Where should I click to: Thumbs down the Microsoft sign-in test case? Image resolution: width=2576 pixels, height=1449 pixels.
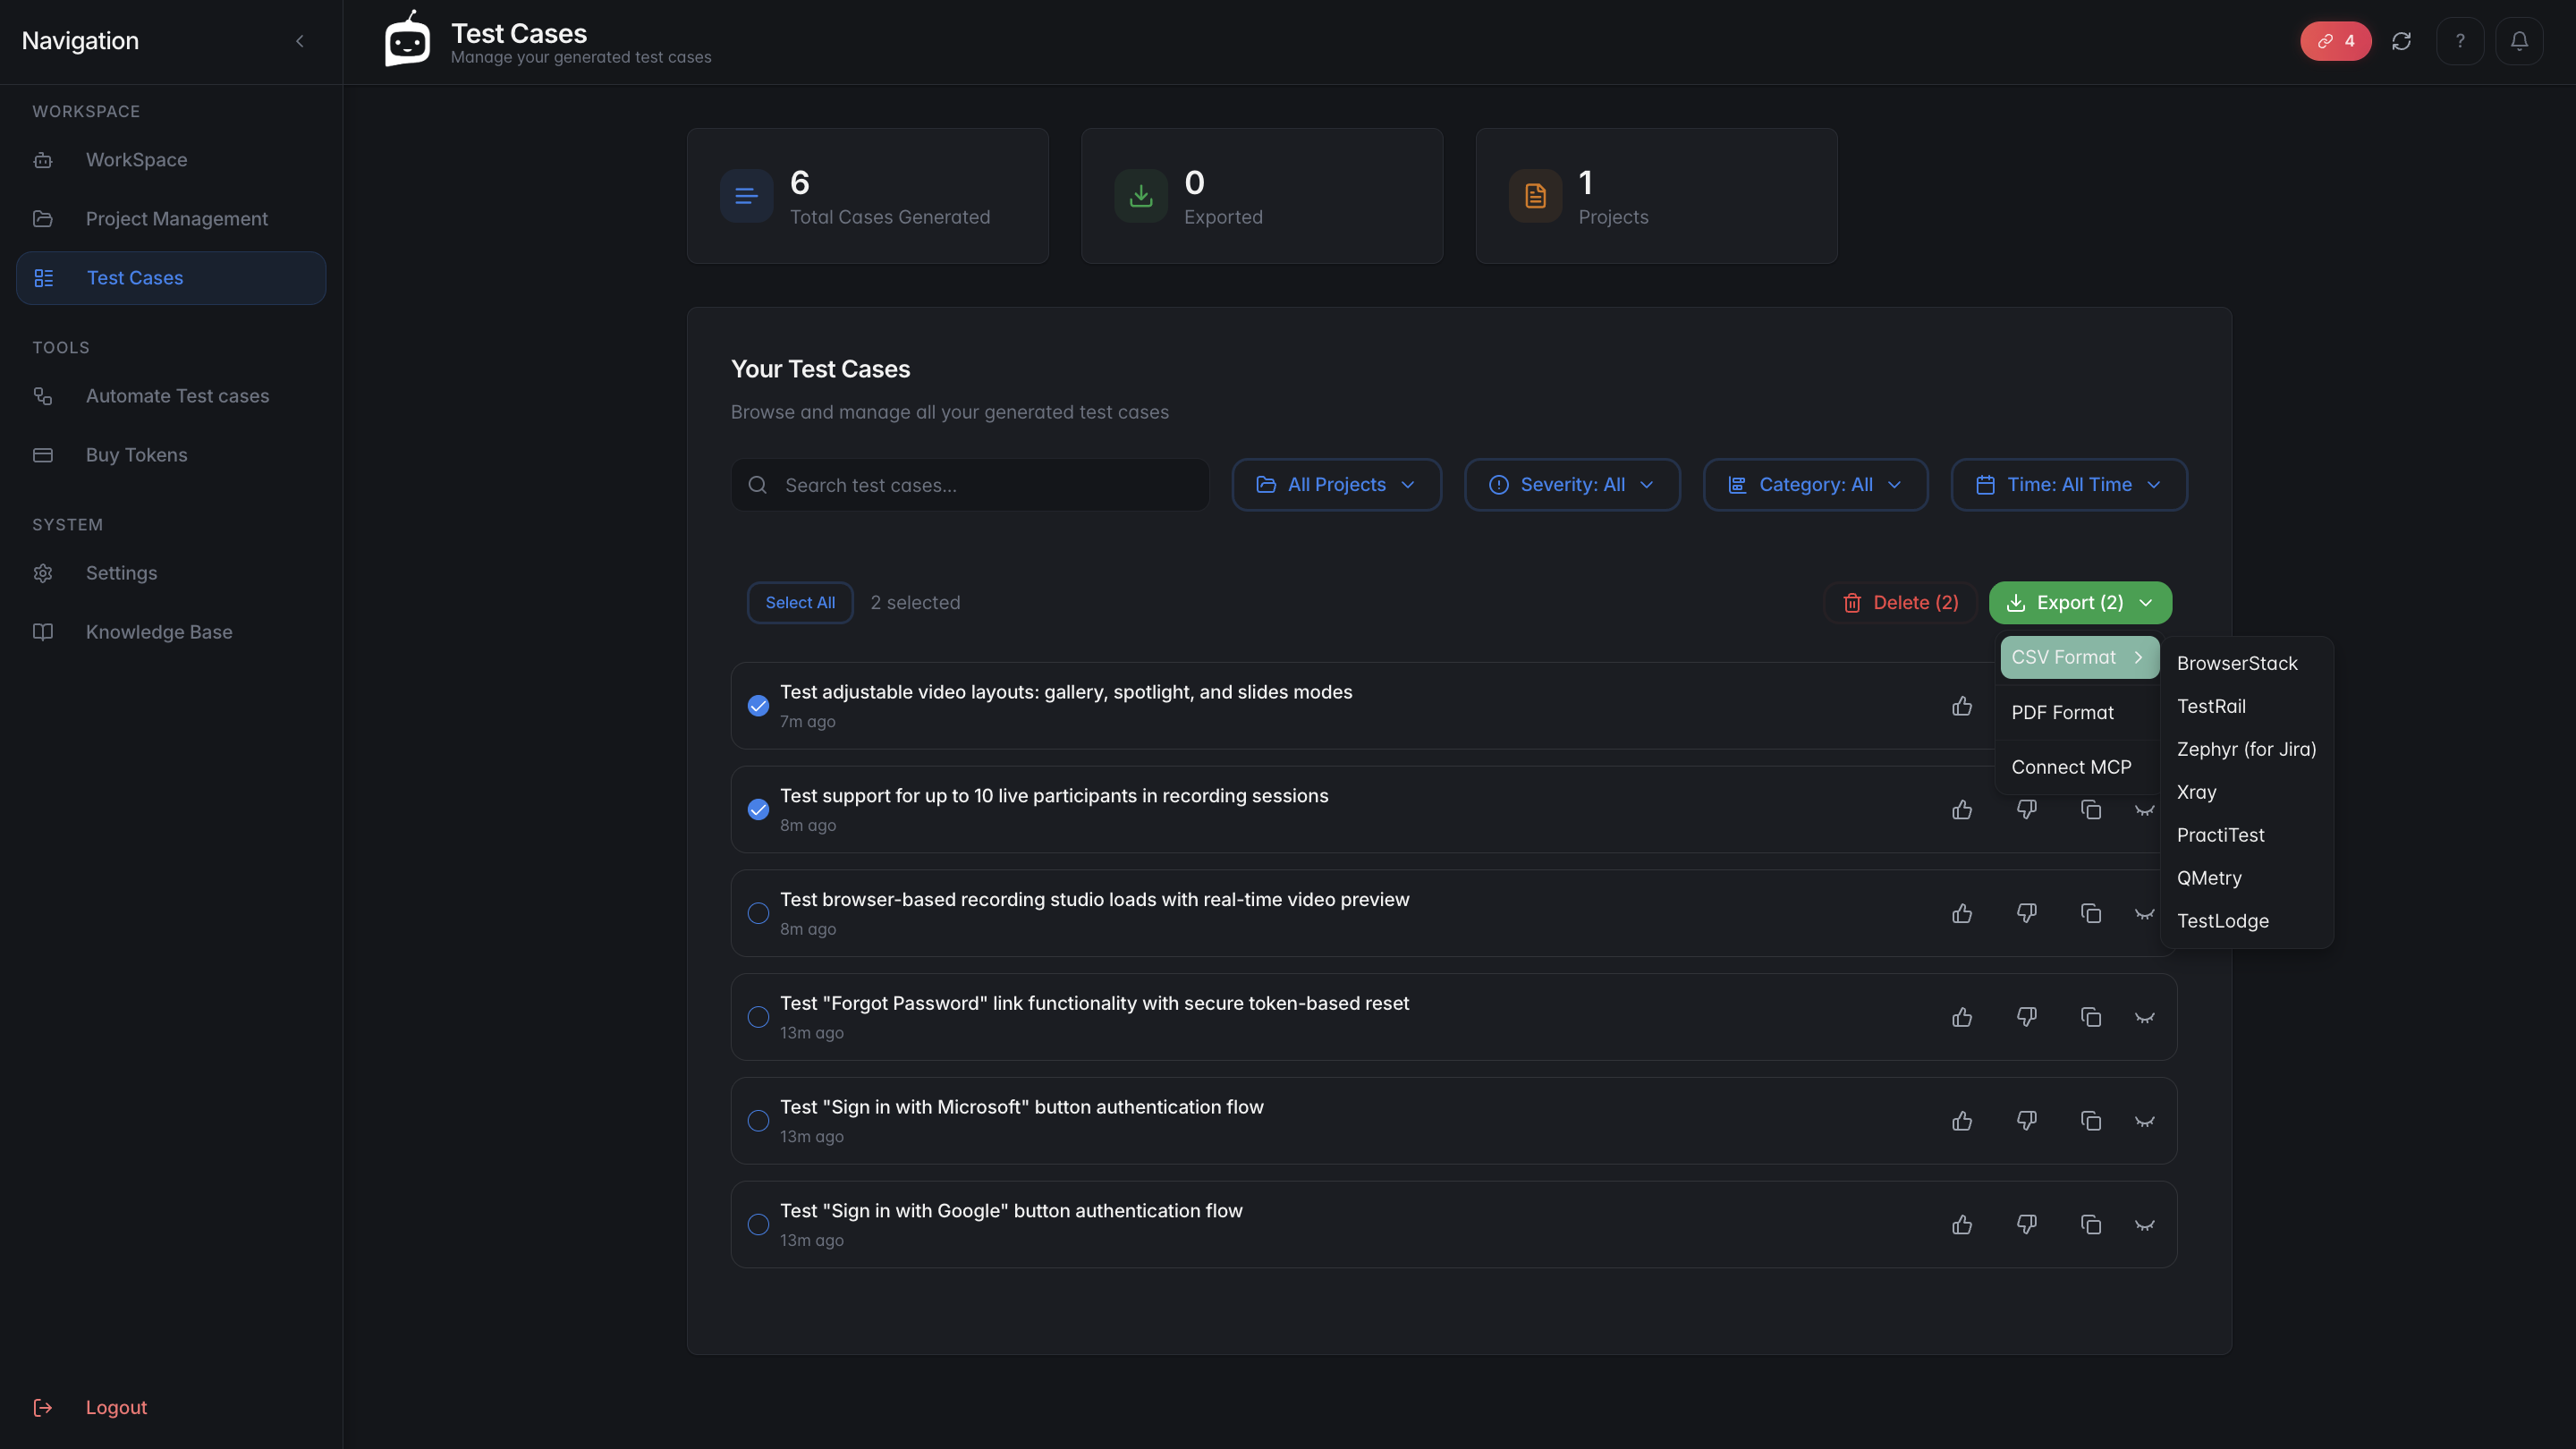(x=2026, y=1121)
